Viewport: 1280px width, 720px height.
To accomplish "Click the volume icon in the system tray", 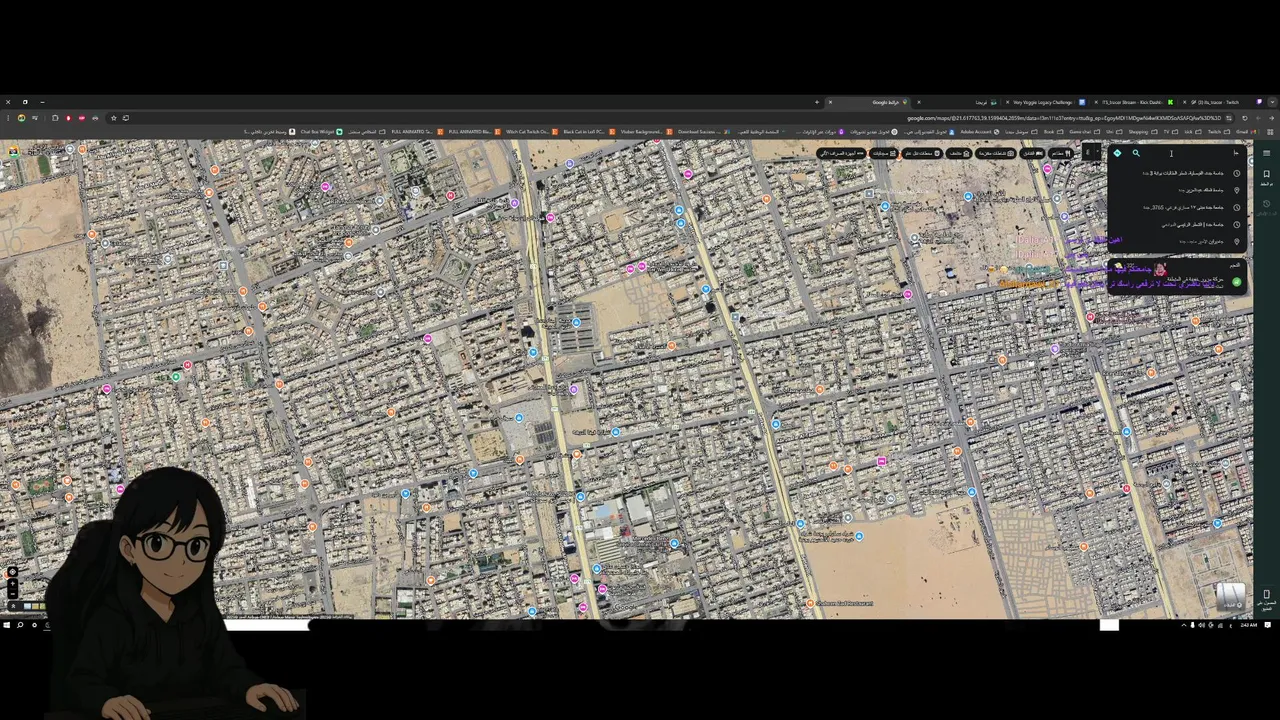I will (1201, 625).
